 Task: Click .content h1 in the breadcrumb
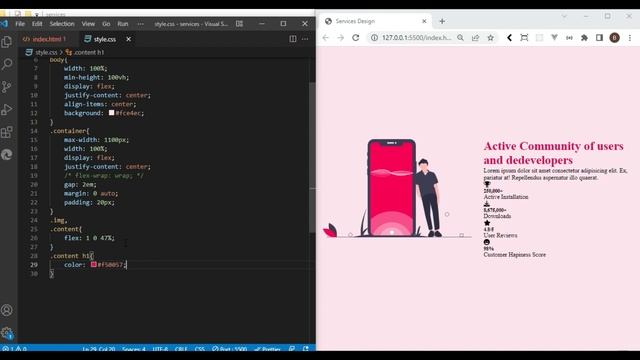(85, 52)
